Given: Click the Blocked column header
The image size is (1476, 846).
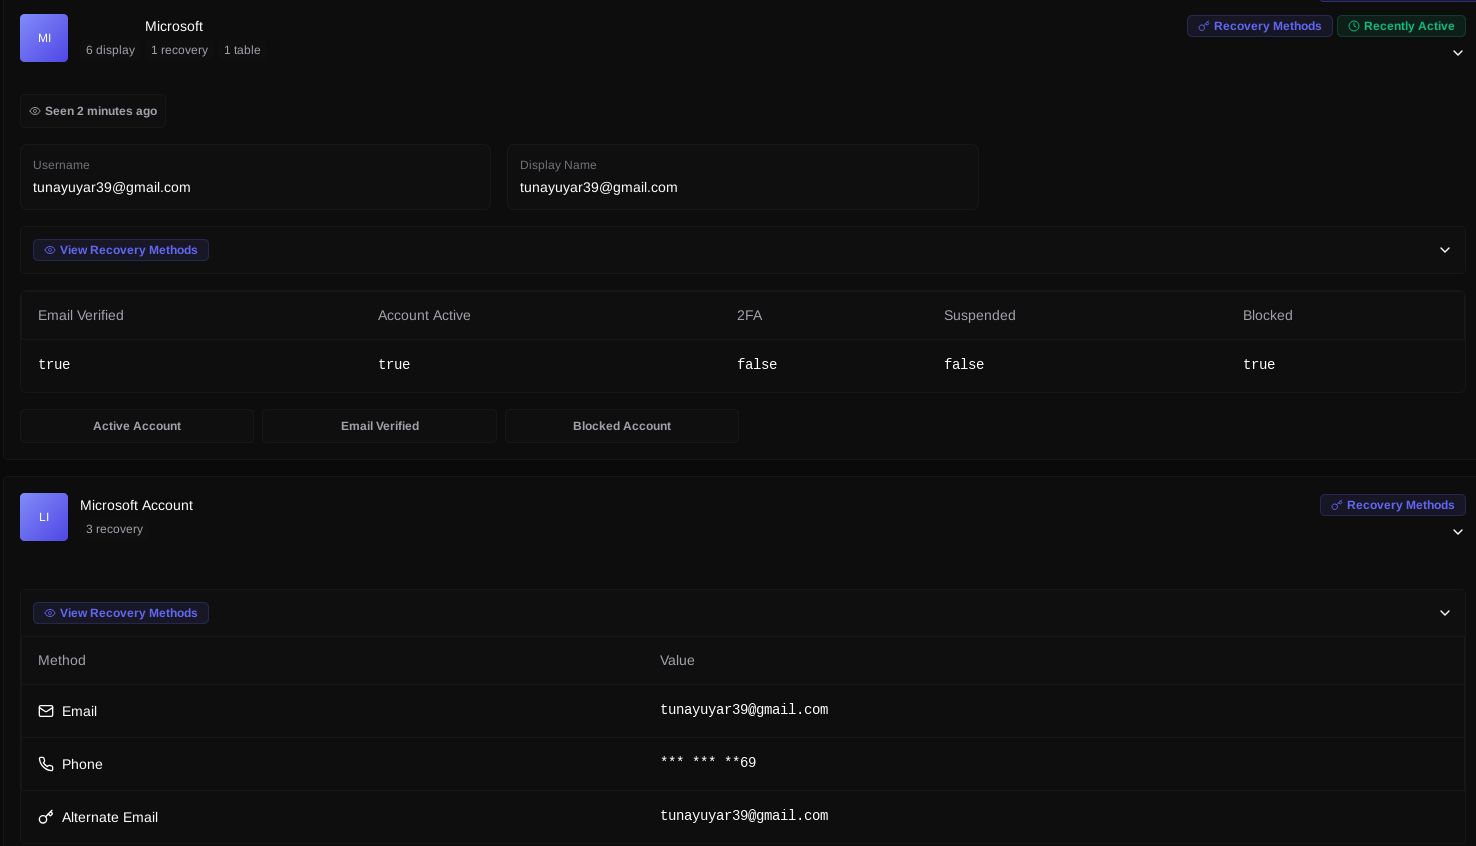Looking at the screenshot, I should coord(1268,315).
